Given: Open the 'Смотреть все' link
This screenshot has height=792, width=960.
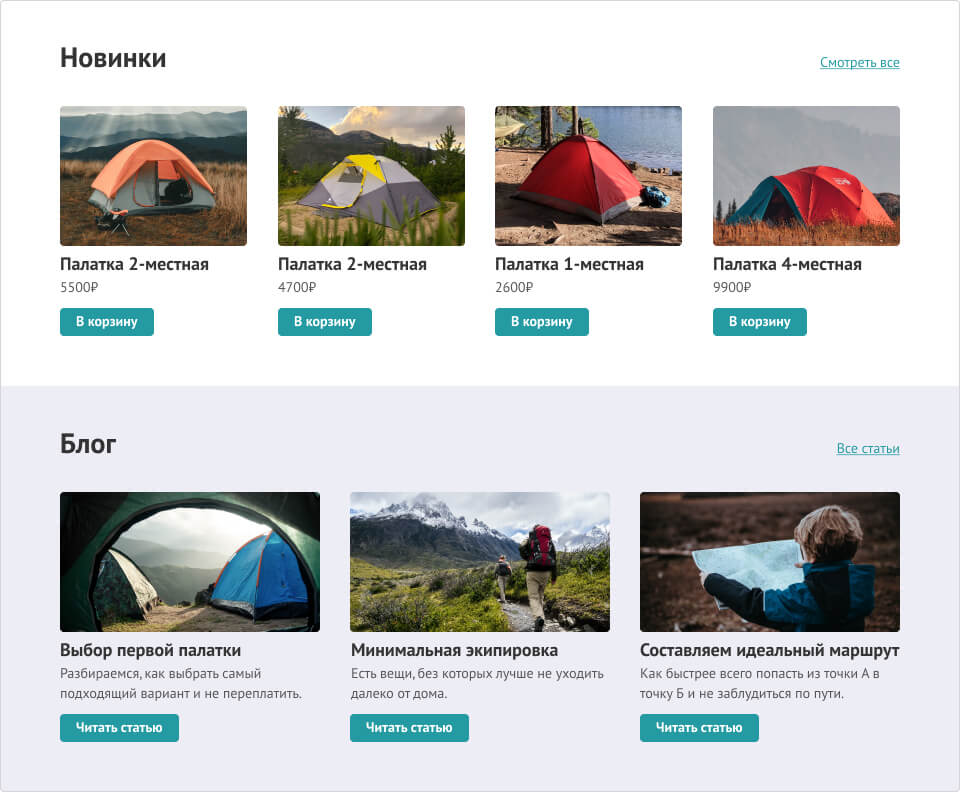Looking at the screenshot, I should (859, 63).
